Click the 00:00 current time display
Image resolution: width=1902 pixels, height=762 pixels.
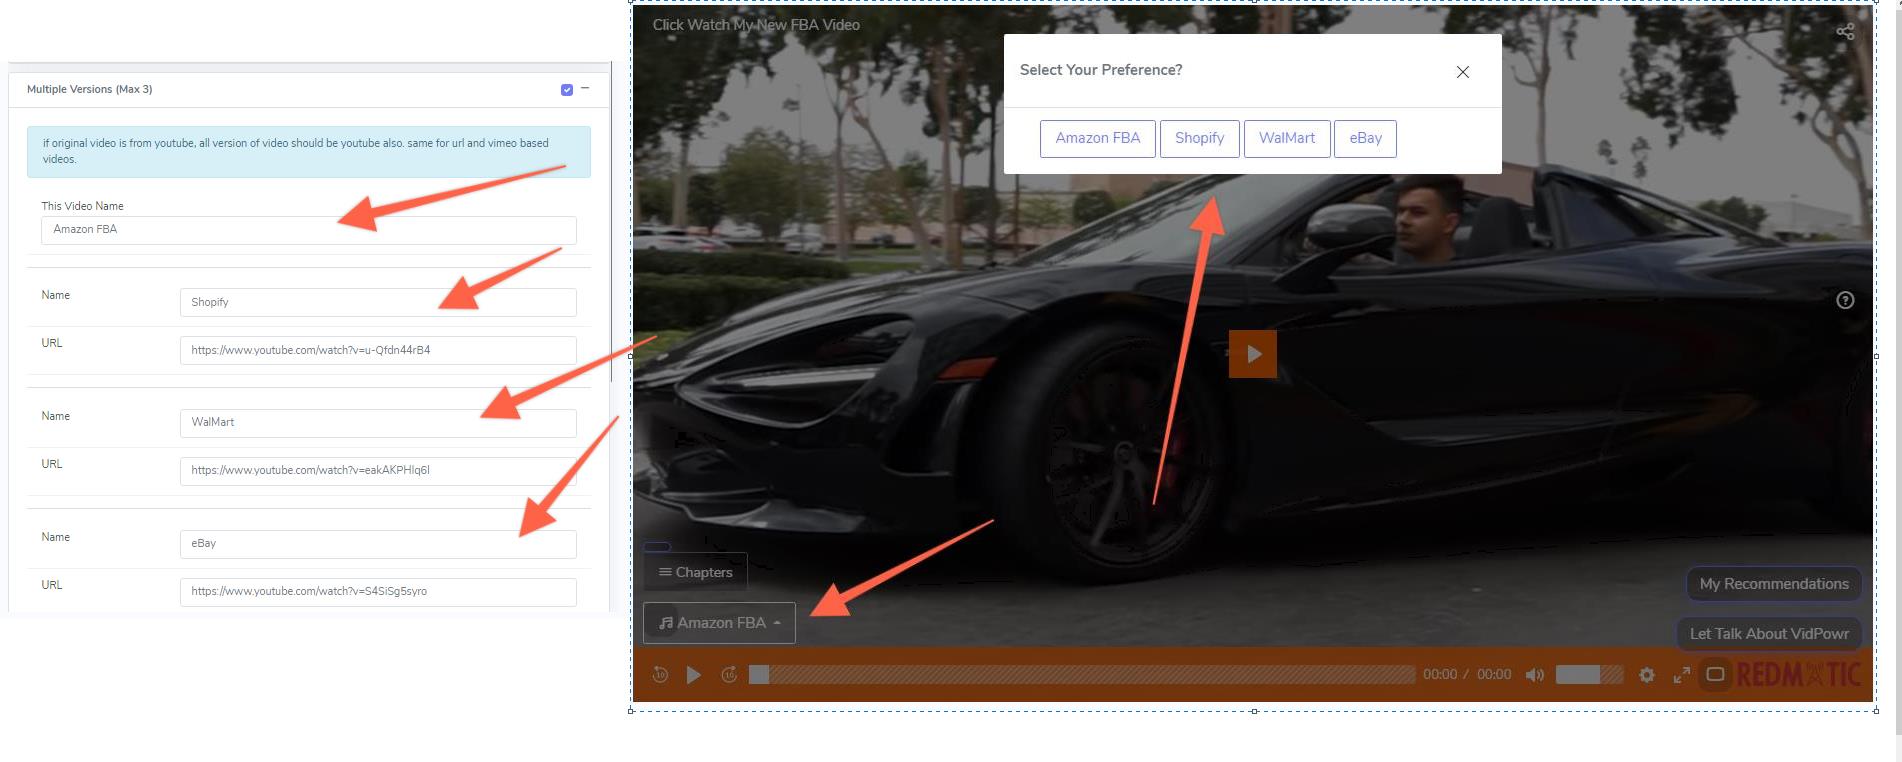tap(1440, 675)
